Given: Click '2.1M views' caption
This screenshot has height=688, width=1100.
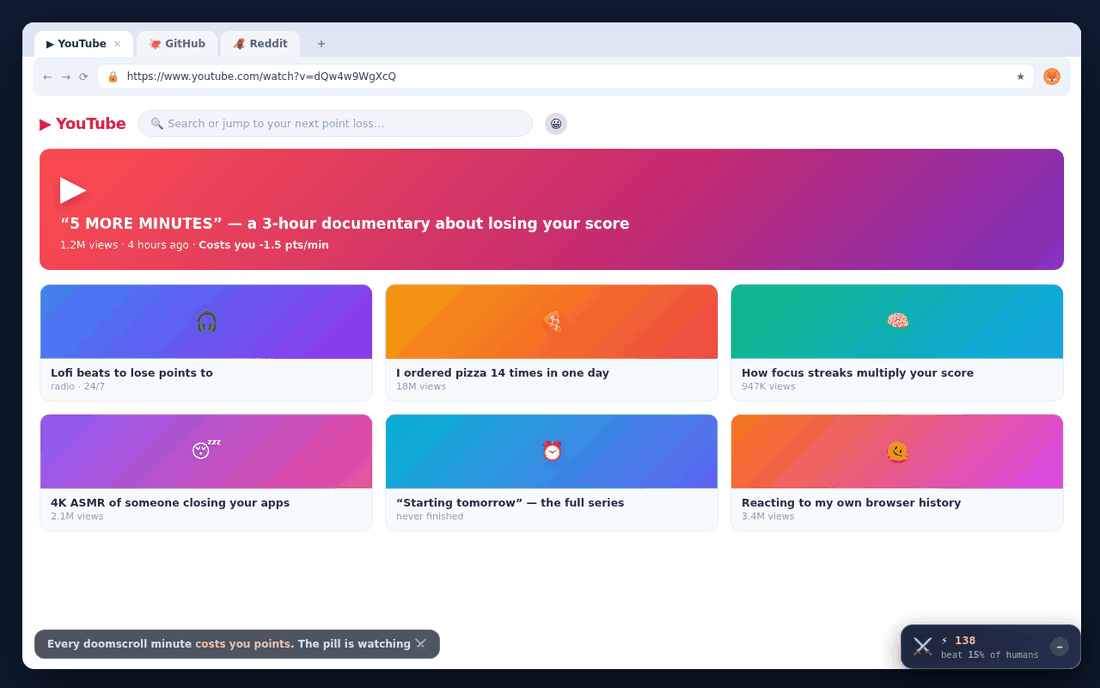Looking at the screenshot, I should click(x=76, y=516).
